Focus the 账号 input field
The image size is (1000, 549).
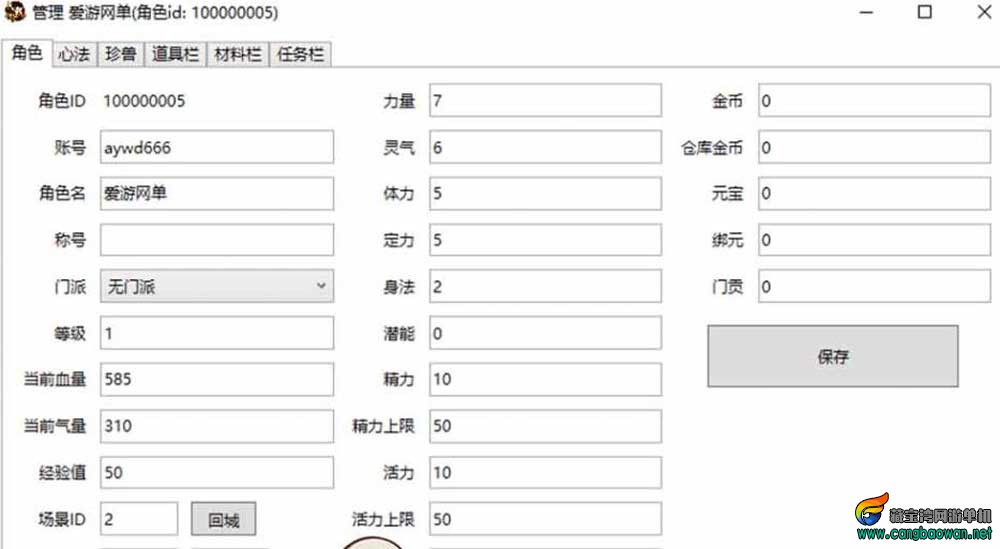click(217, 147)
